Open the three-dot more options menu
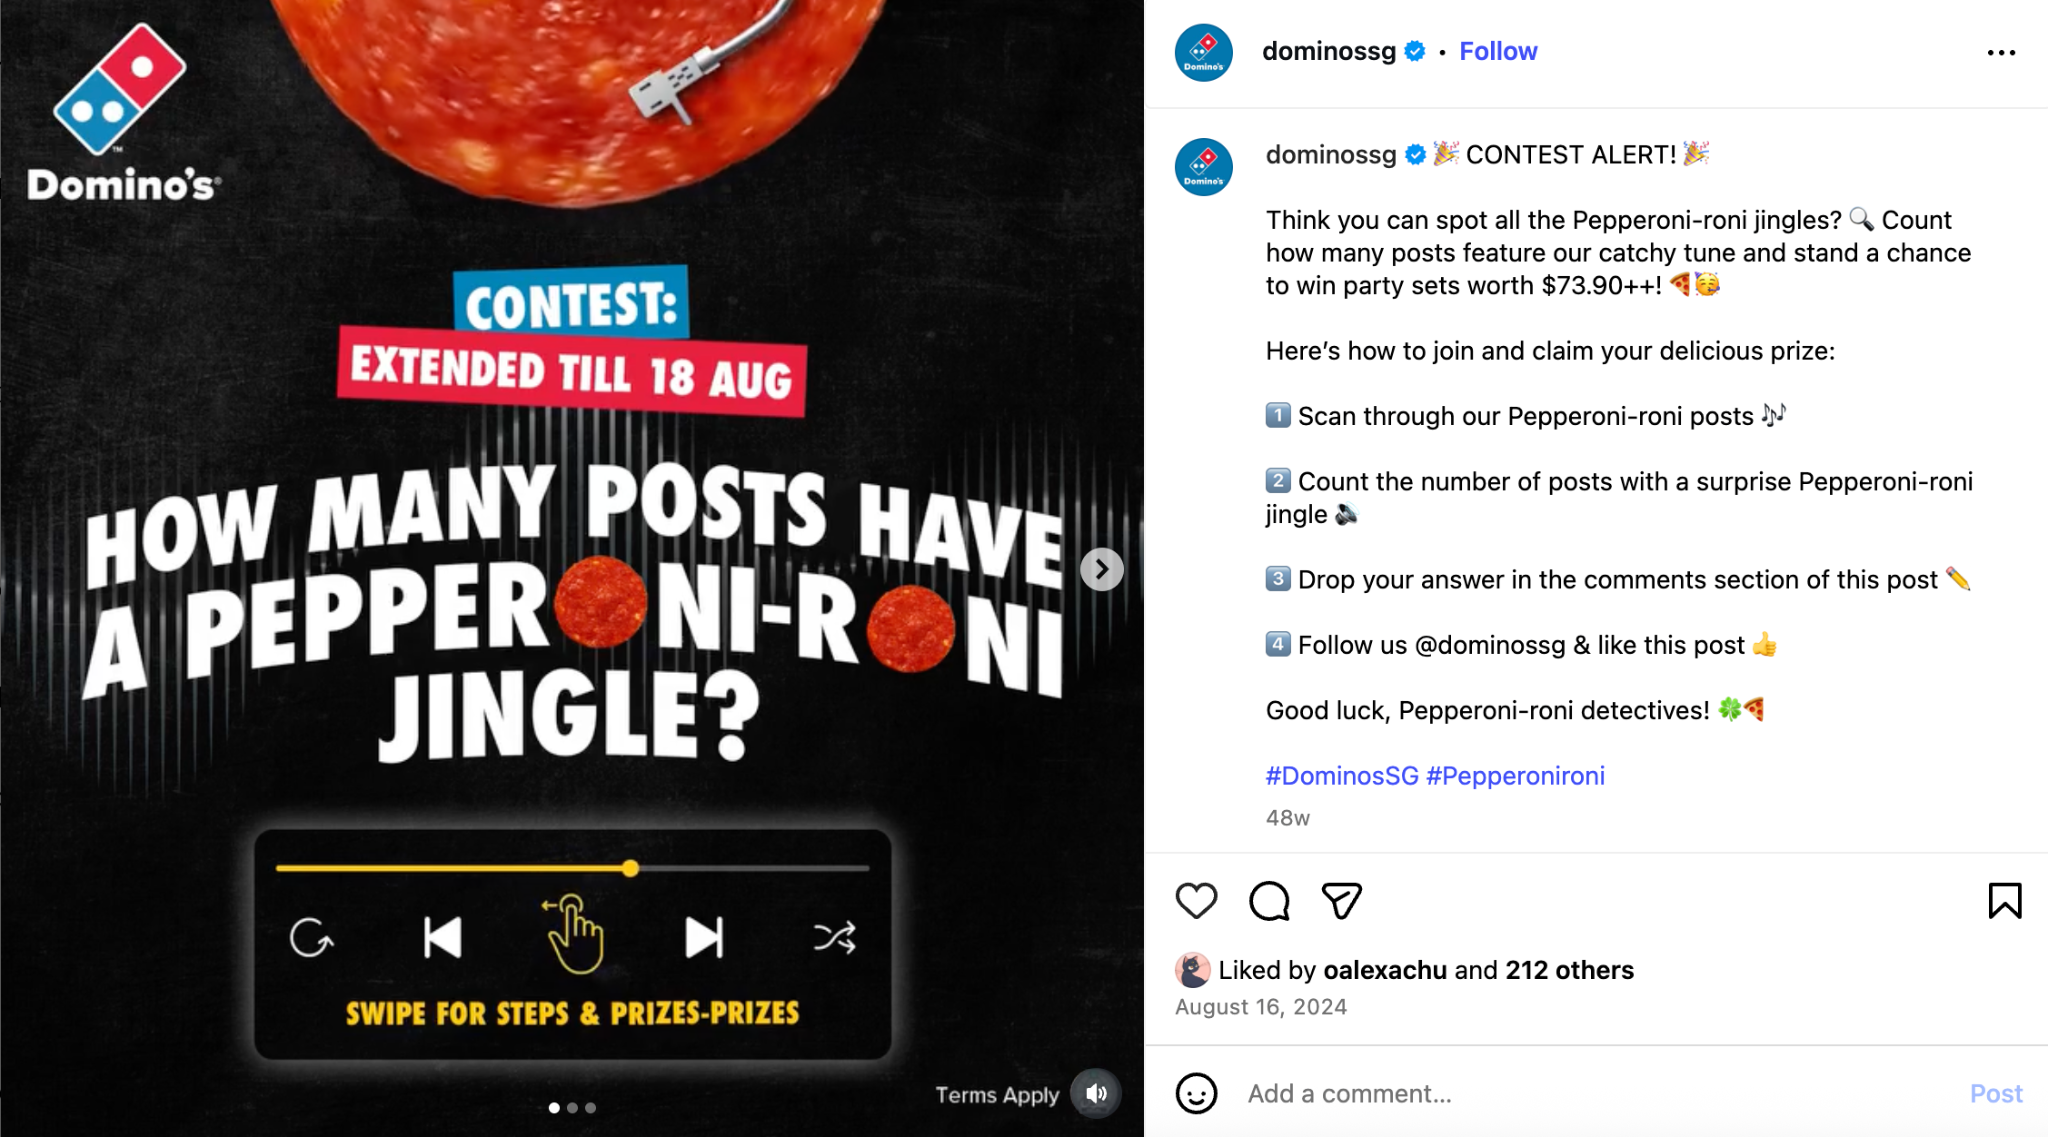 [x=2001, y=53]
